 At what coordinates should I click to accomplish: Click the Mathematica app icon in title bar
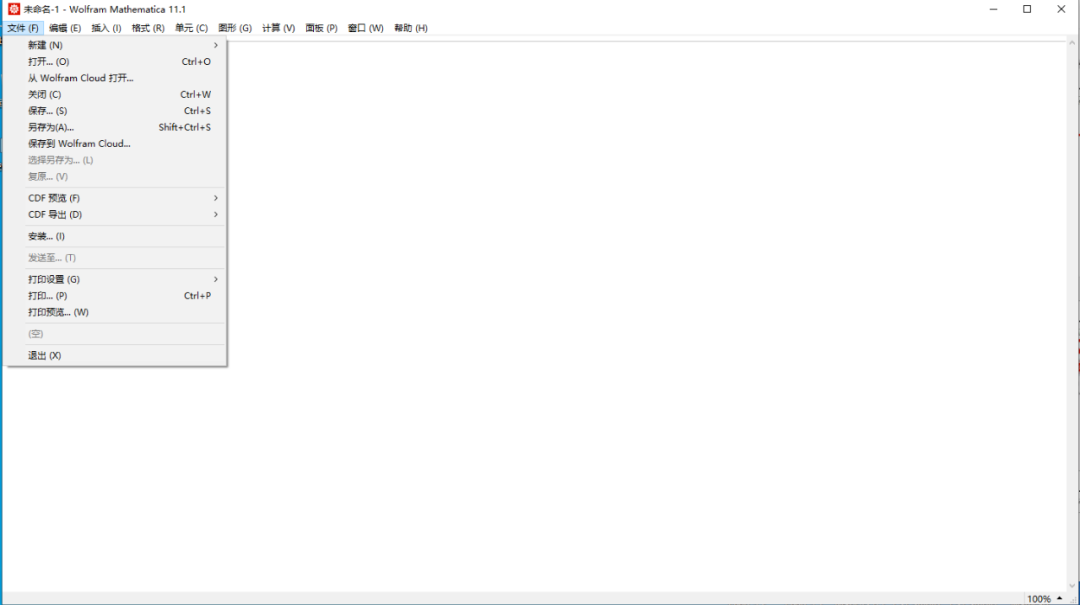coord(14,9)
